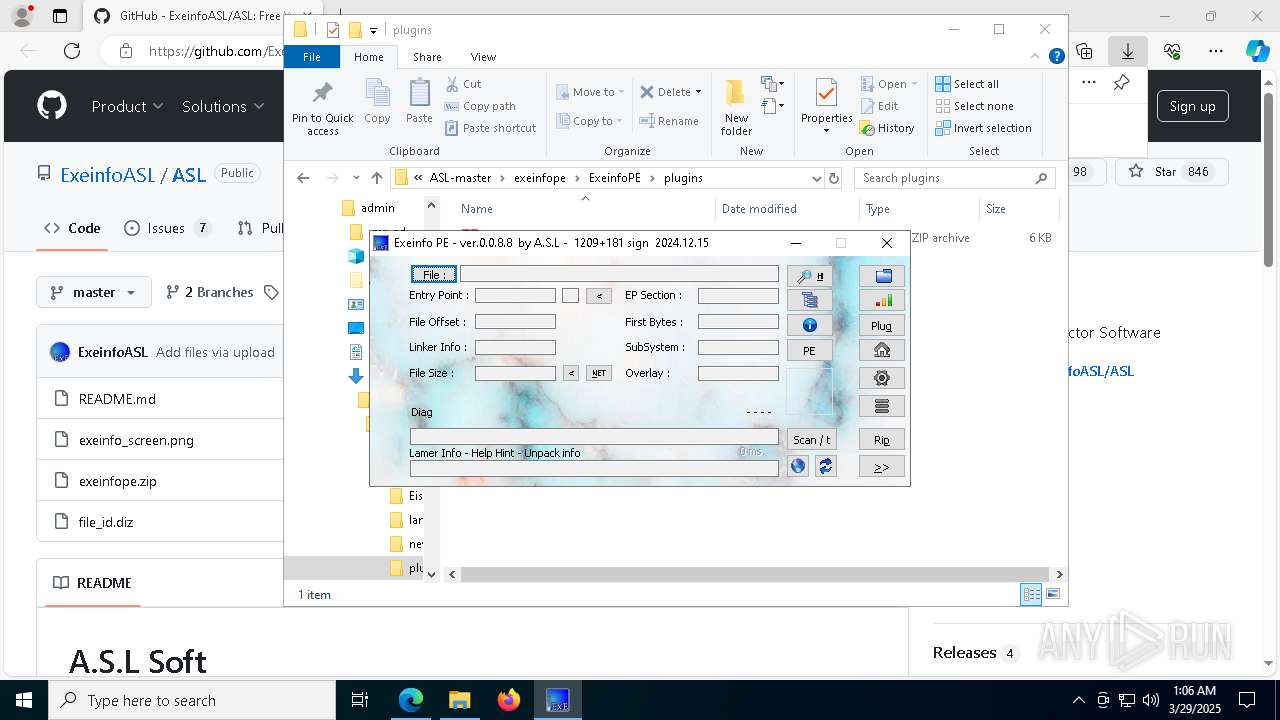Click Copy path in Explorer ribbon

coord(480,106)
